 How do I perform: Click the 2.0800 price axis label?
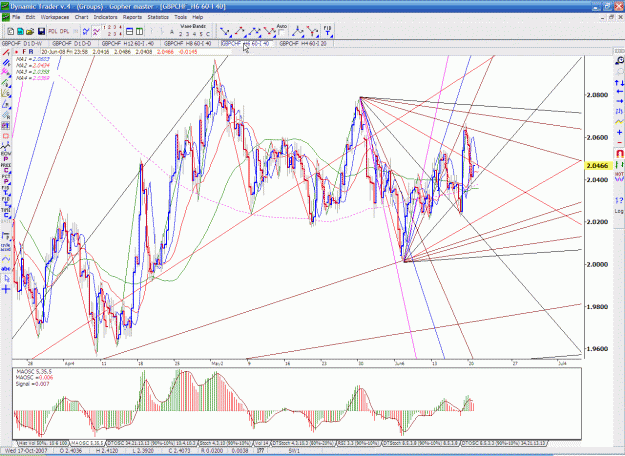pyautogui.click(x=597, y=95)
